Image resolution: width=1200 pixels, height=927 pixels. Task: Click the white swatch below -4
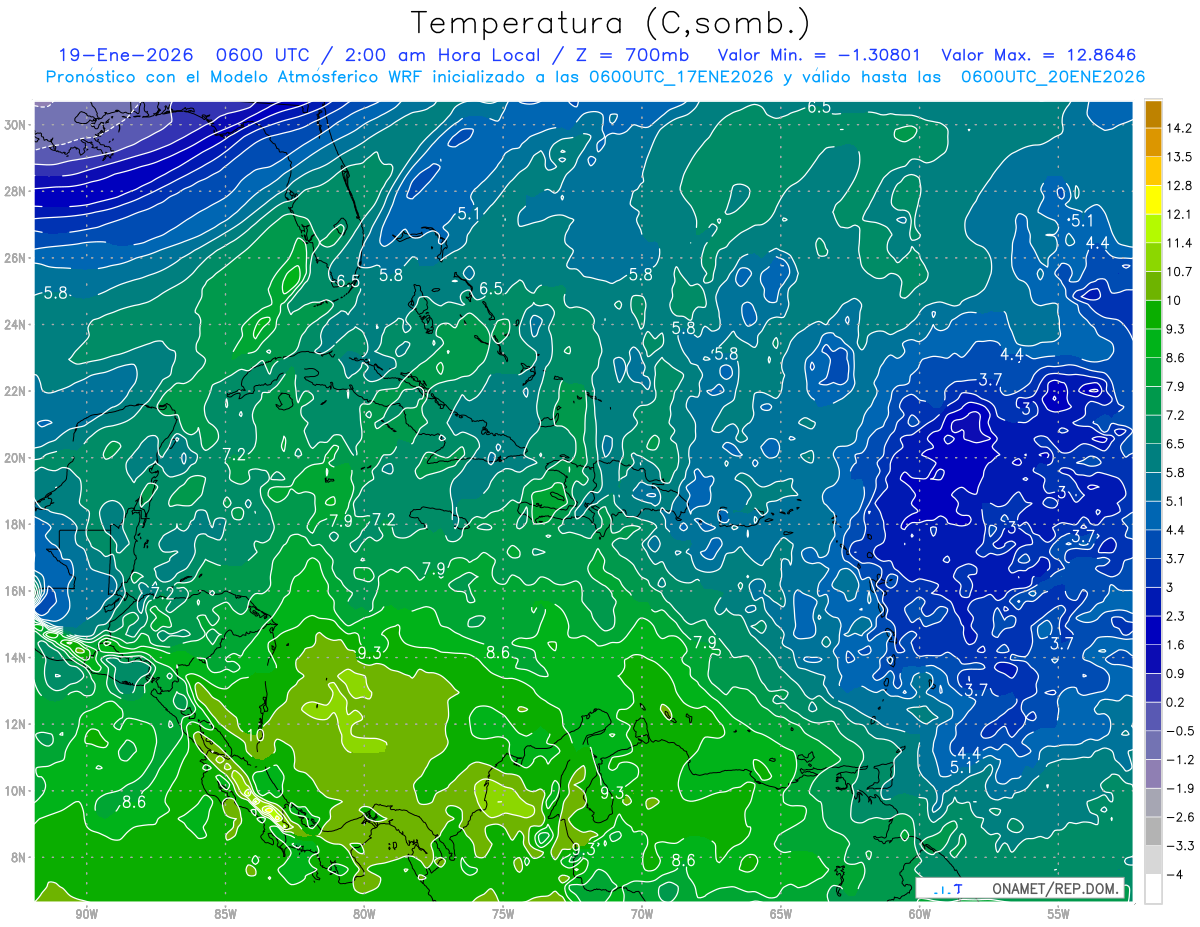1153,889
